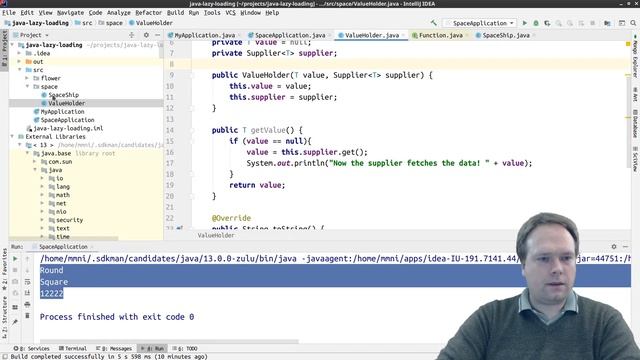Click the window layout icon beside search

click(622, 23)
